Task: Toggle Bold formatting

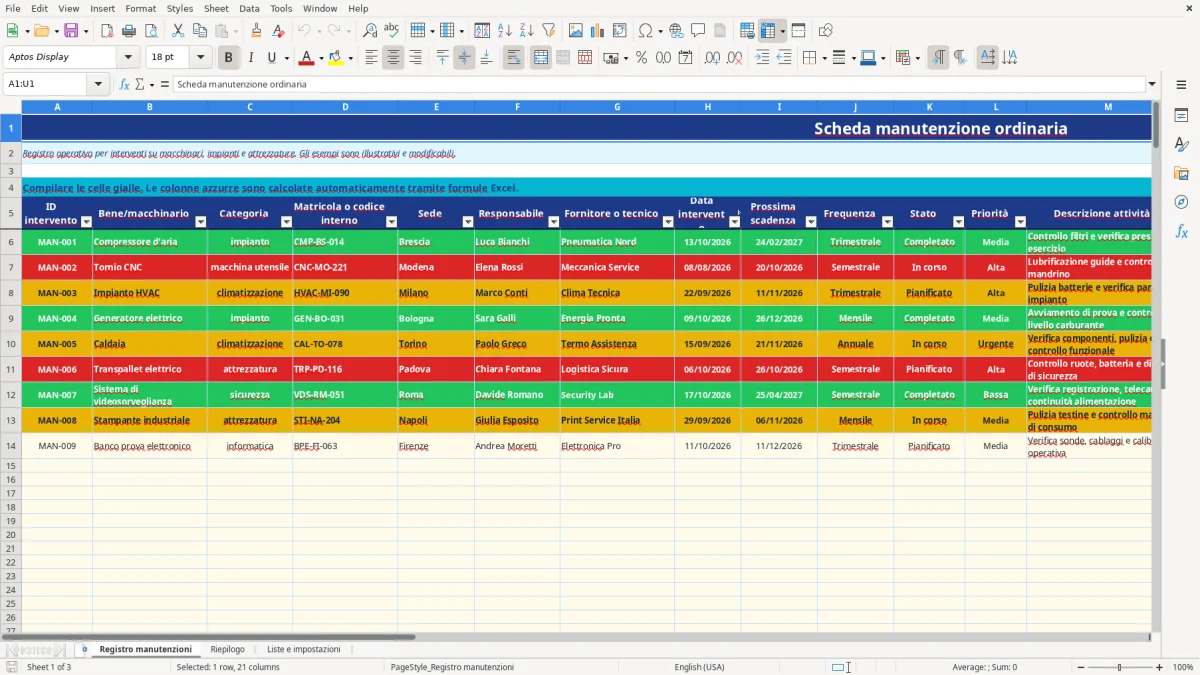Action: pyautogui.click(x=228, y=58)
